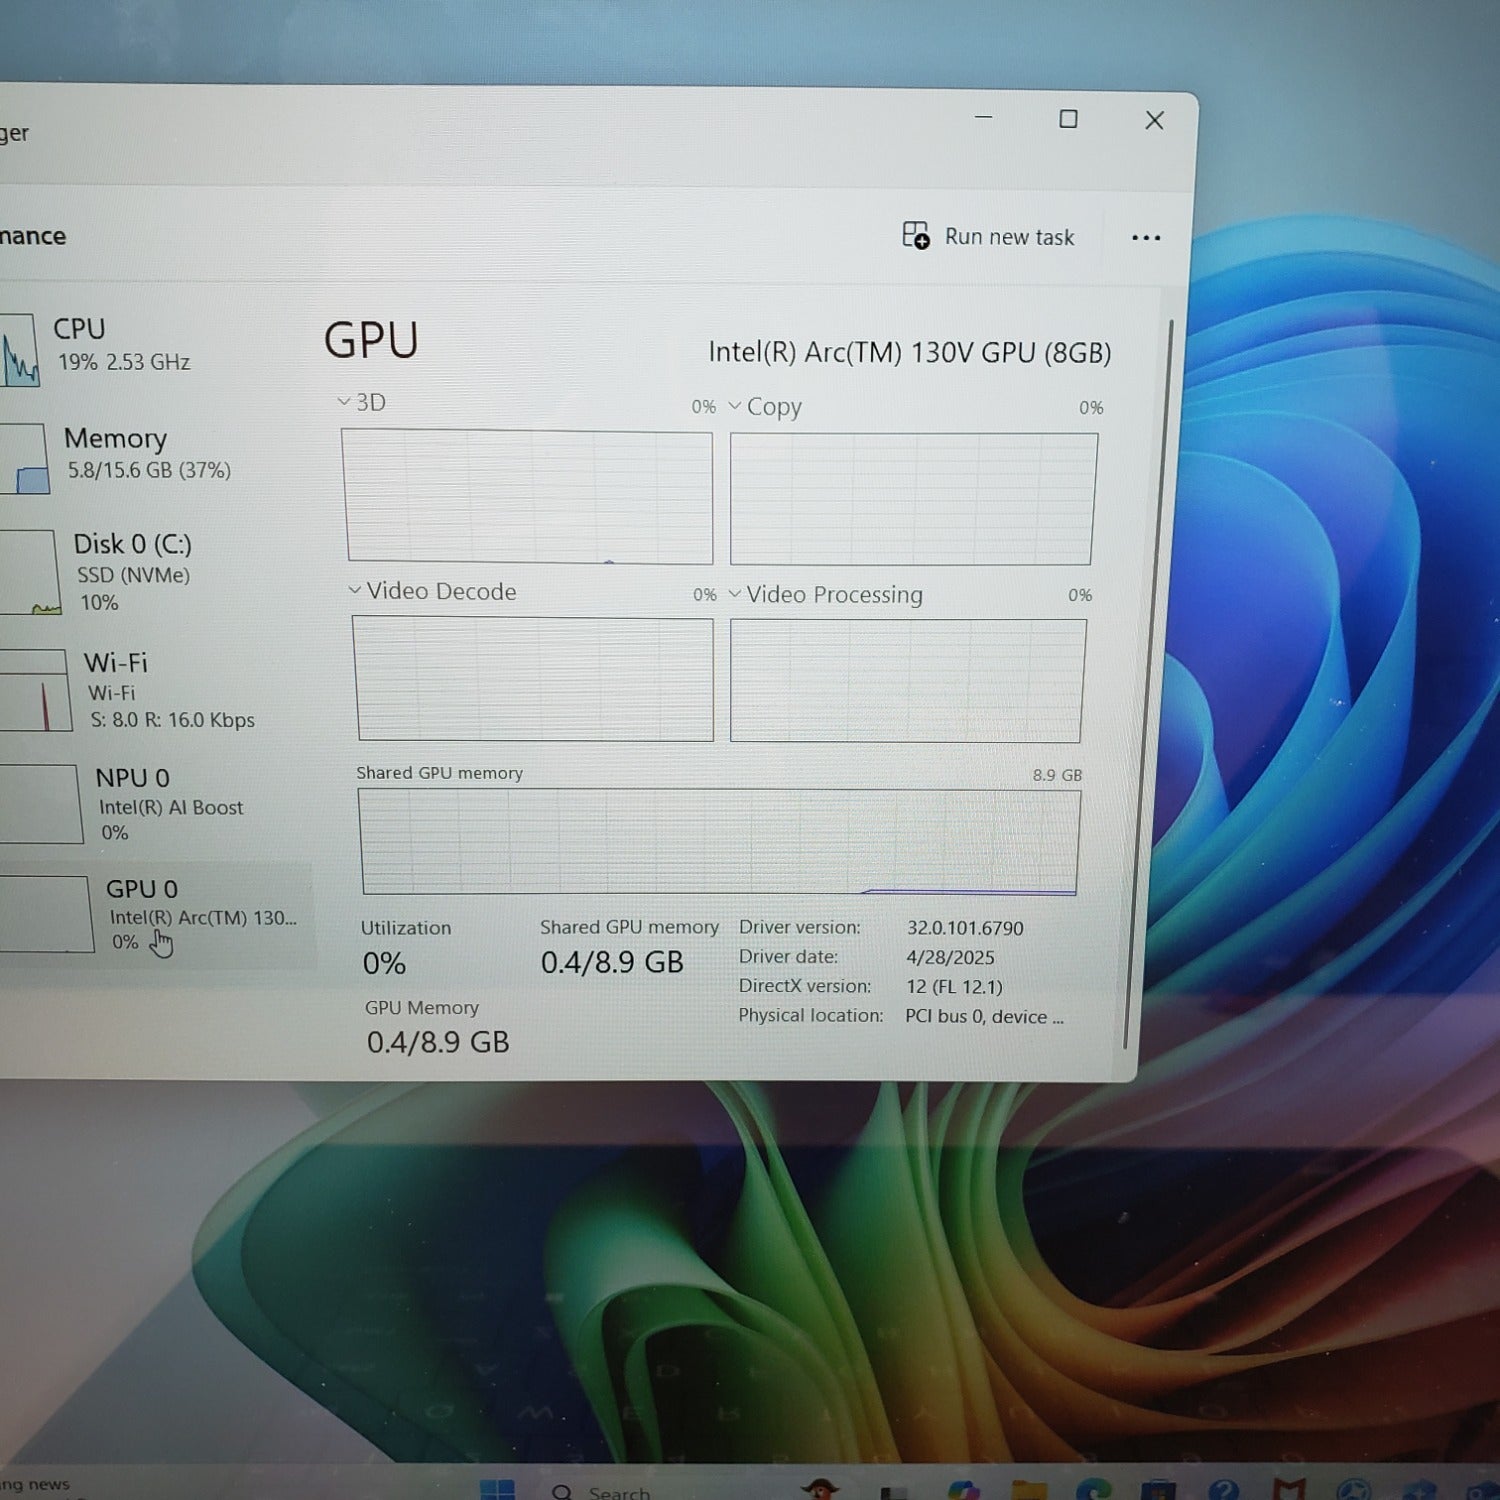
Task: Click the Run new task icon
Action: point(915,235)
